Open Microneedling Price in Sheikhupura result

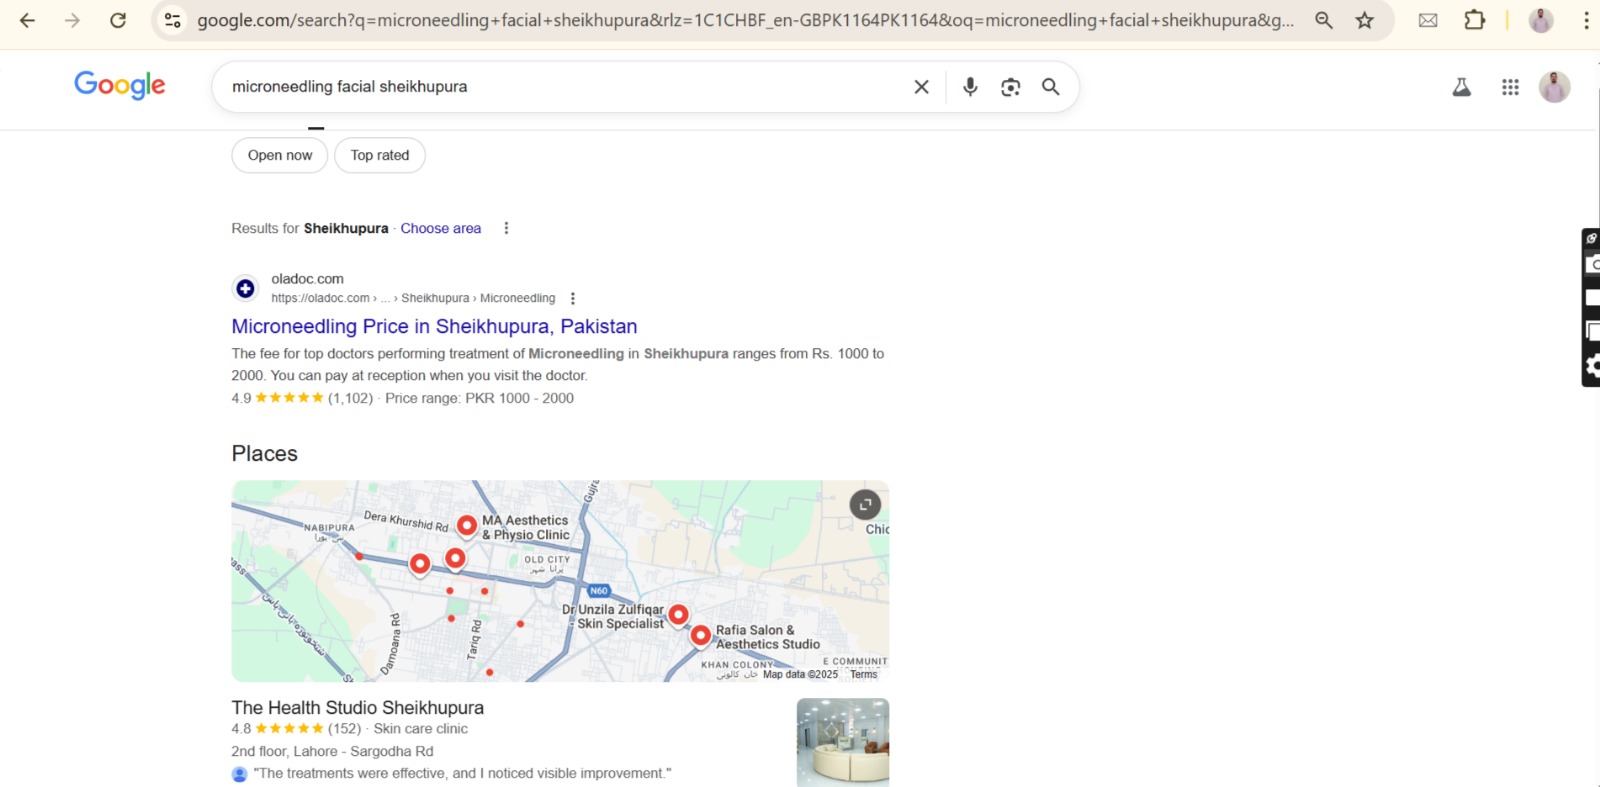pos(434,326)
